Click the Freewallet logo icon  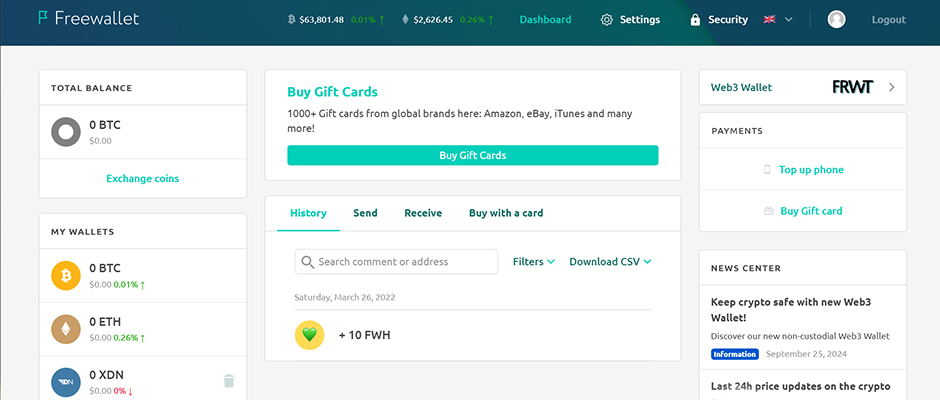coord(44,19)
